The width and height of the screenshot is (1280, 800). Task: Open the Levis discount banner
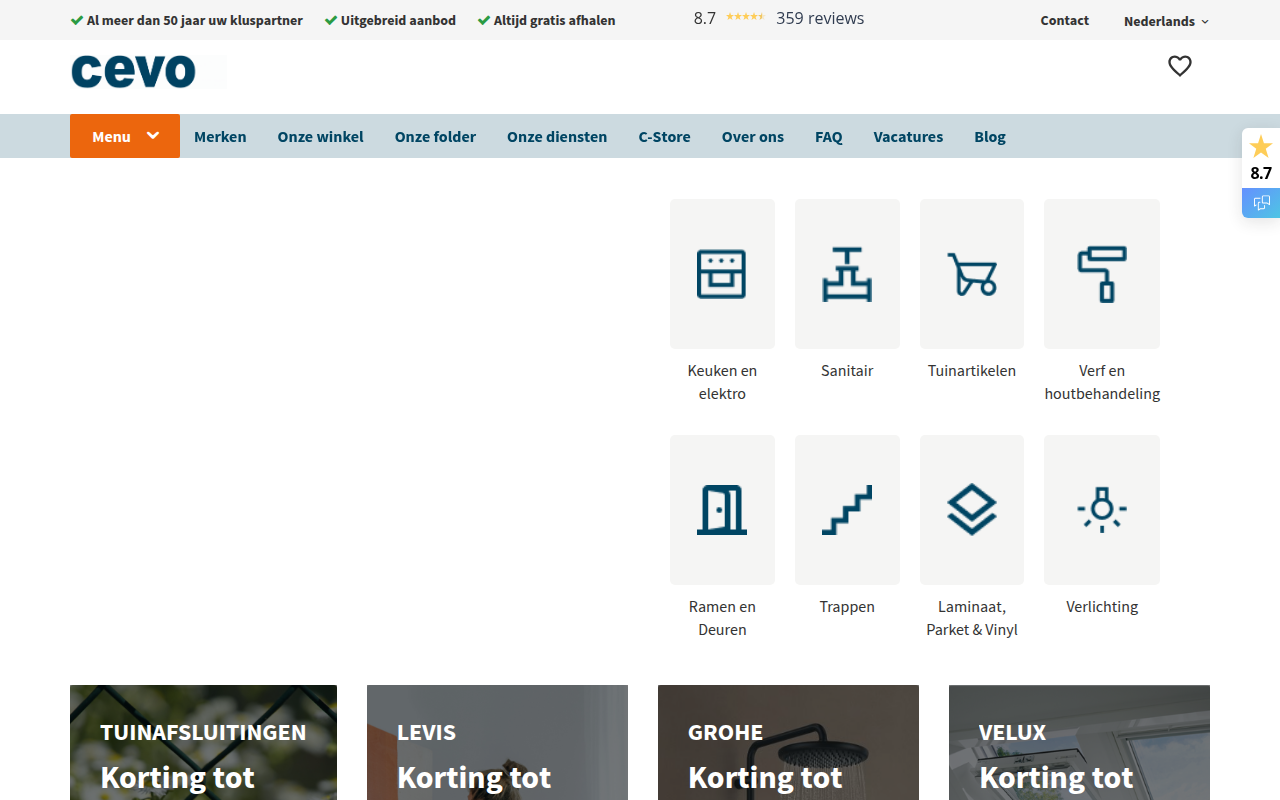[497, 742]
